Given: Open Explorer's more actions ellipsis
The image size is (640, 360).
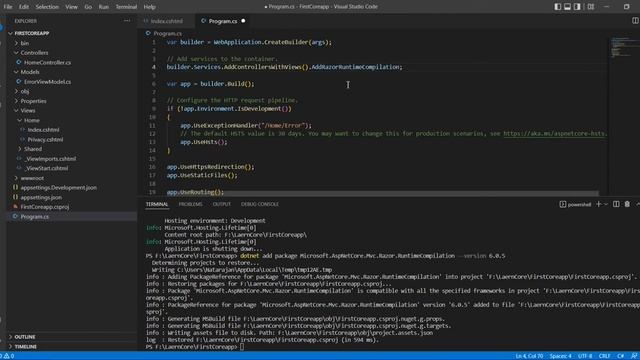Looking at the screenshot, I should tap(127, 20).
